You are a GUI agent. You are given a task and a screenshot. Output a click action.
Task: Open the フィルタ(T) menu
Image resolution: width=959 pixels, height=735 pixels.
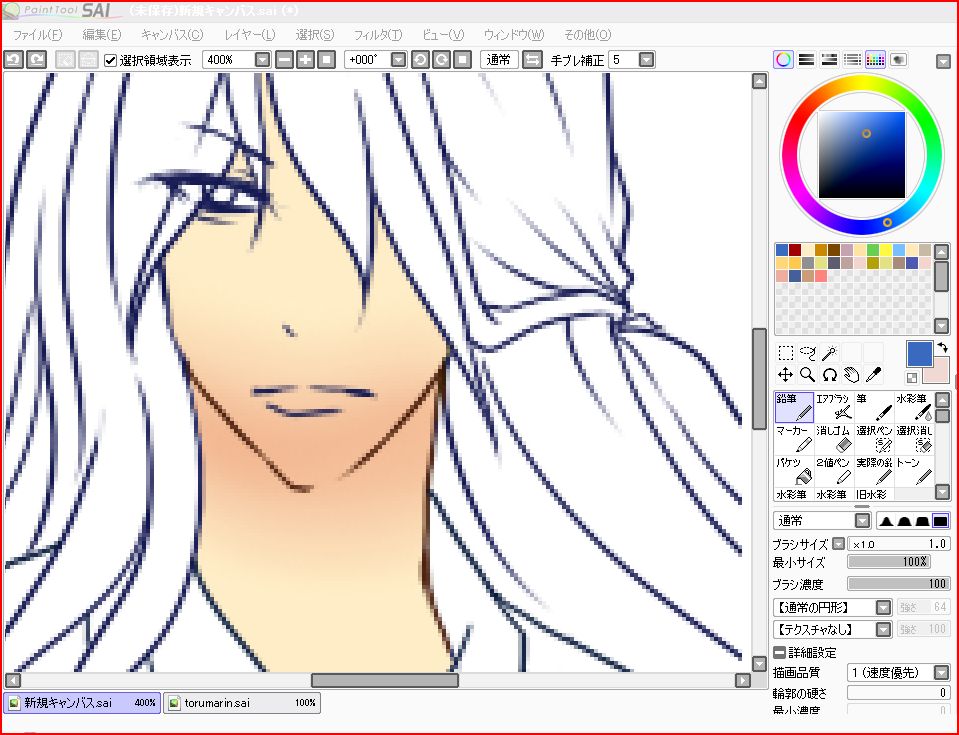[x=377, y=35]
